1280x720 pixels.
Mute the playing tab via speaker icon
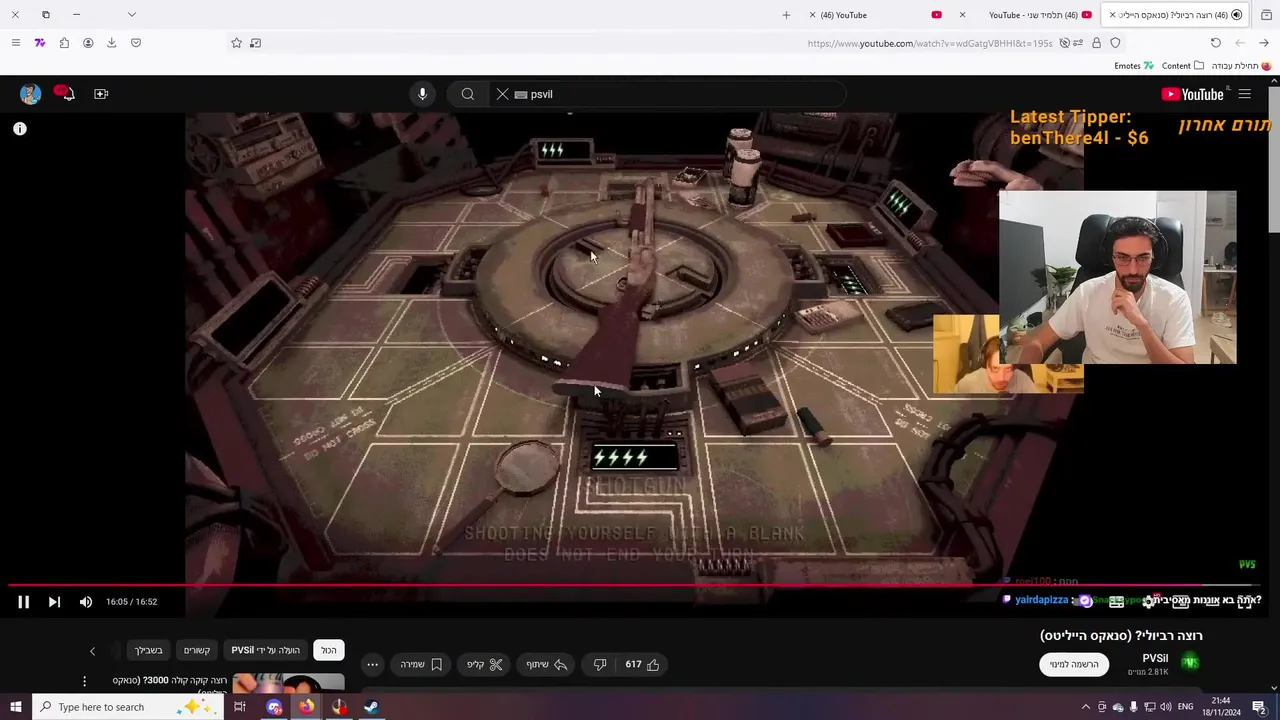[1236, 15]
